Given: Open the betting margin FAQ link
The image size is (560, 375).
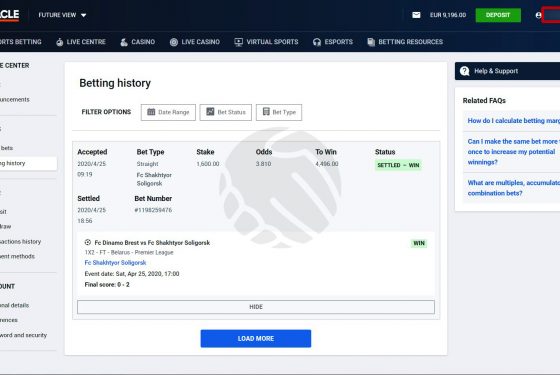Looking at the screenshot, I should coord(514,121).
